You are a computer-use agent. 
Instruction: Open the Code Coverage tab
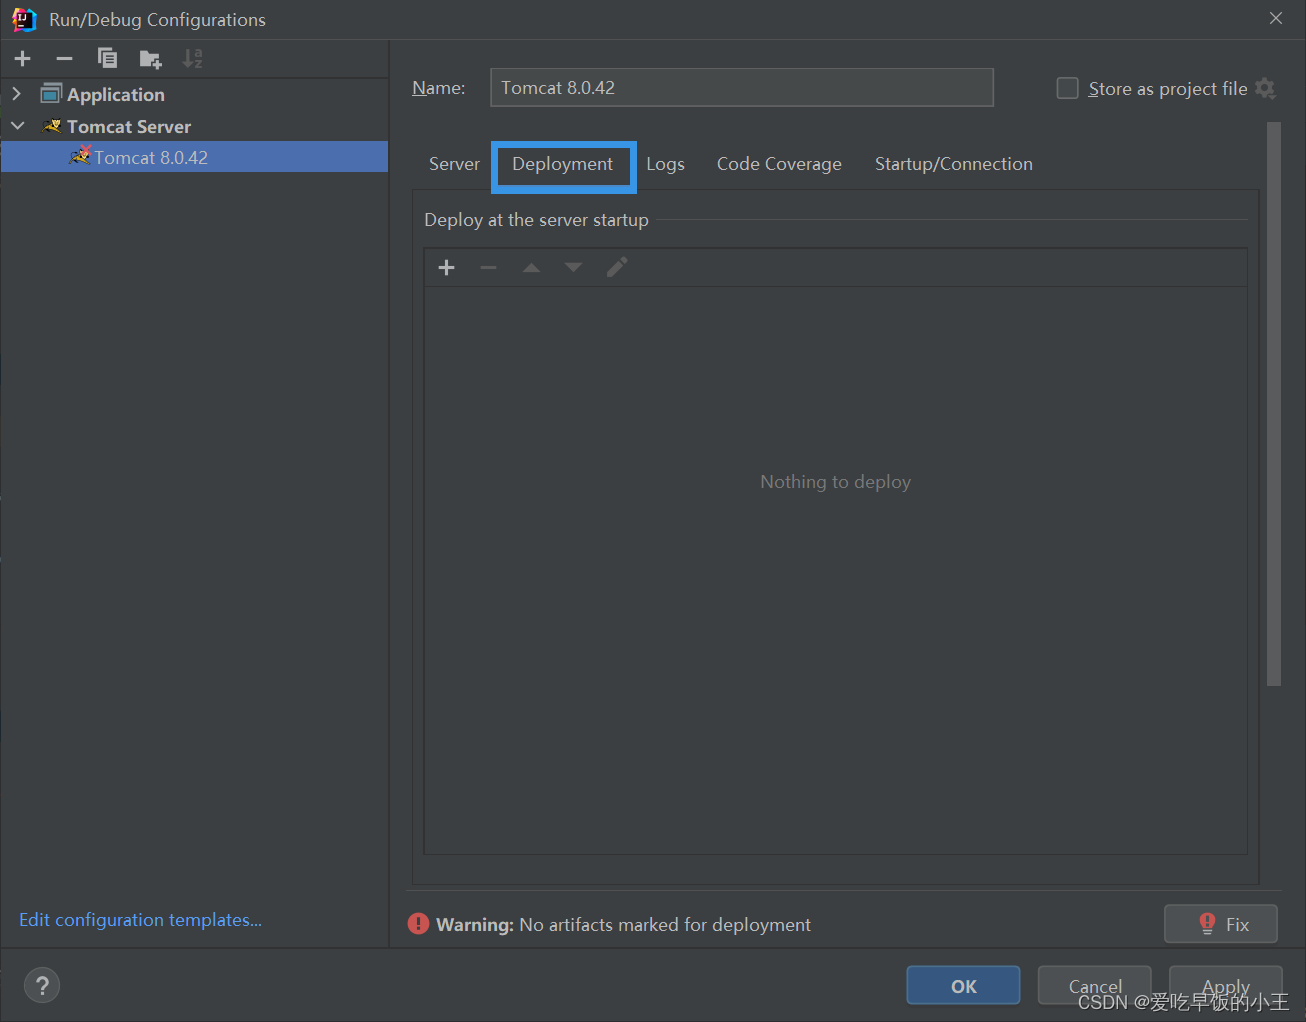[779, 164]
